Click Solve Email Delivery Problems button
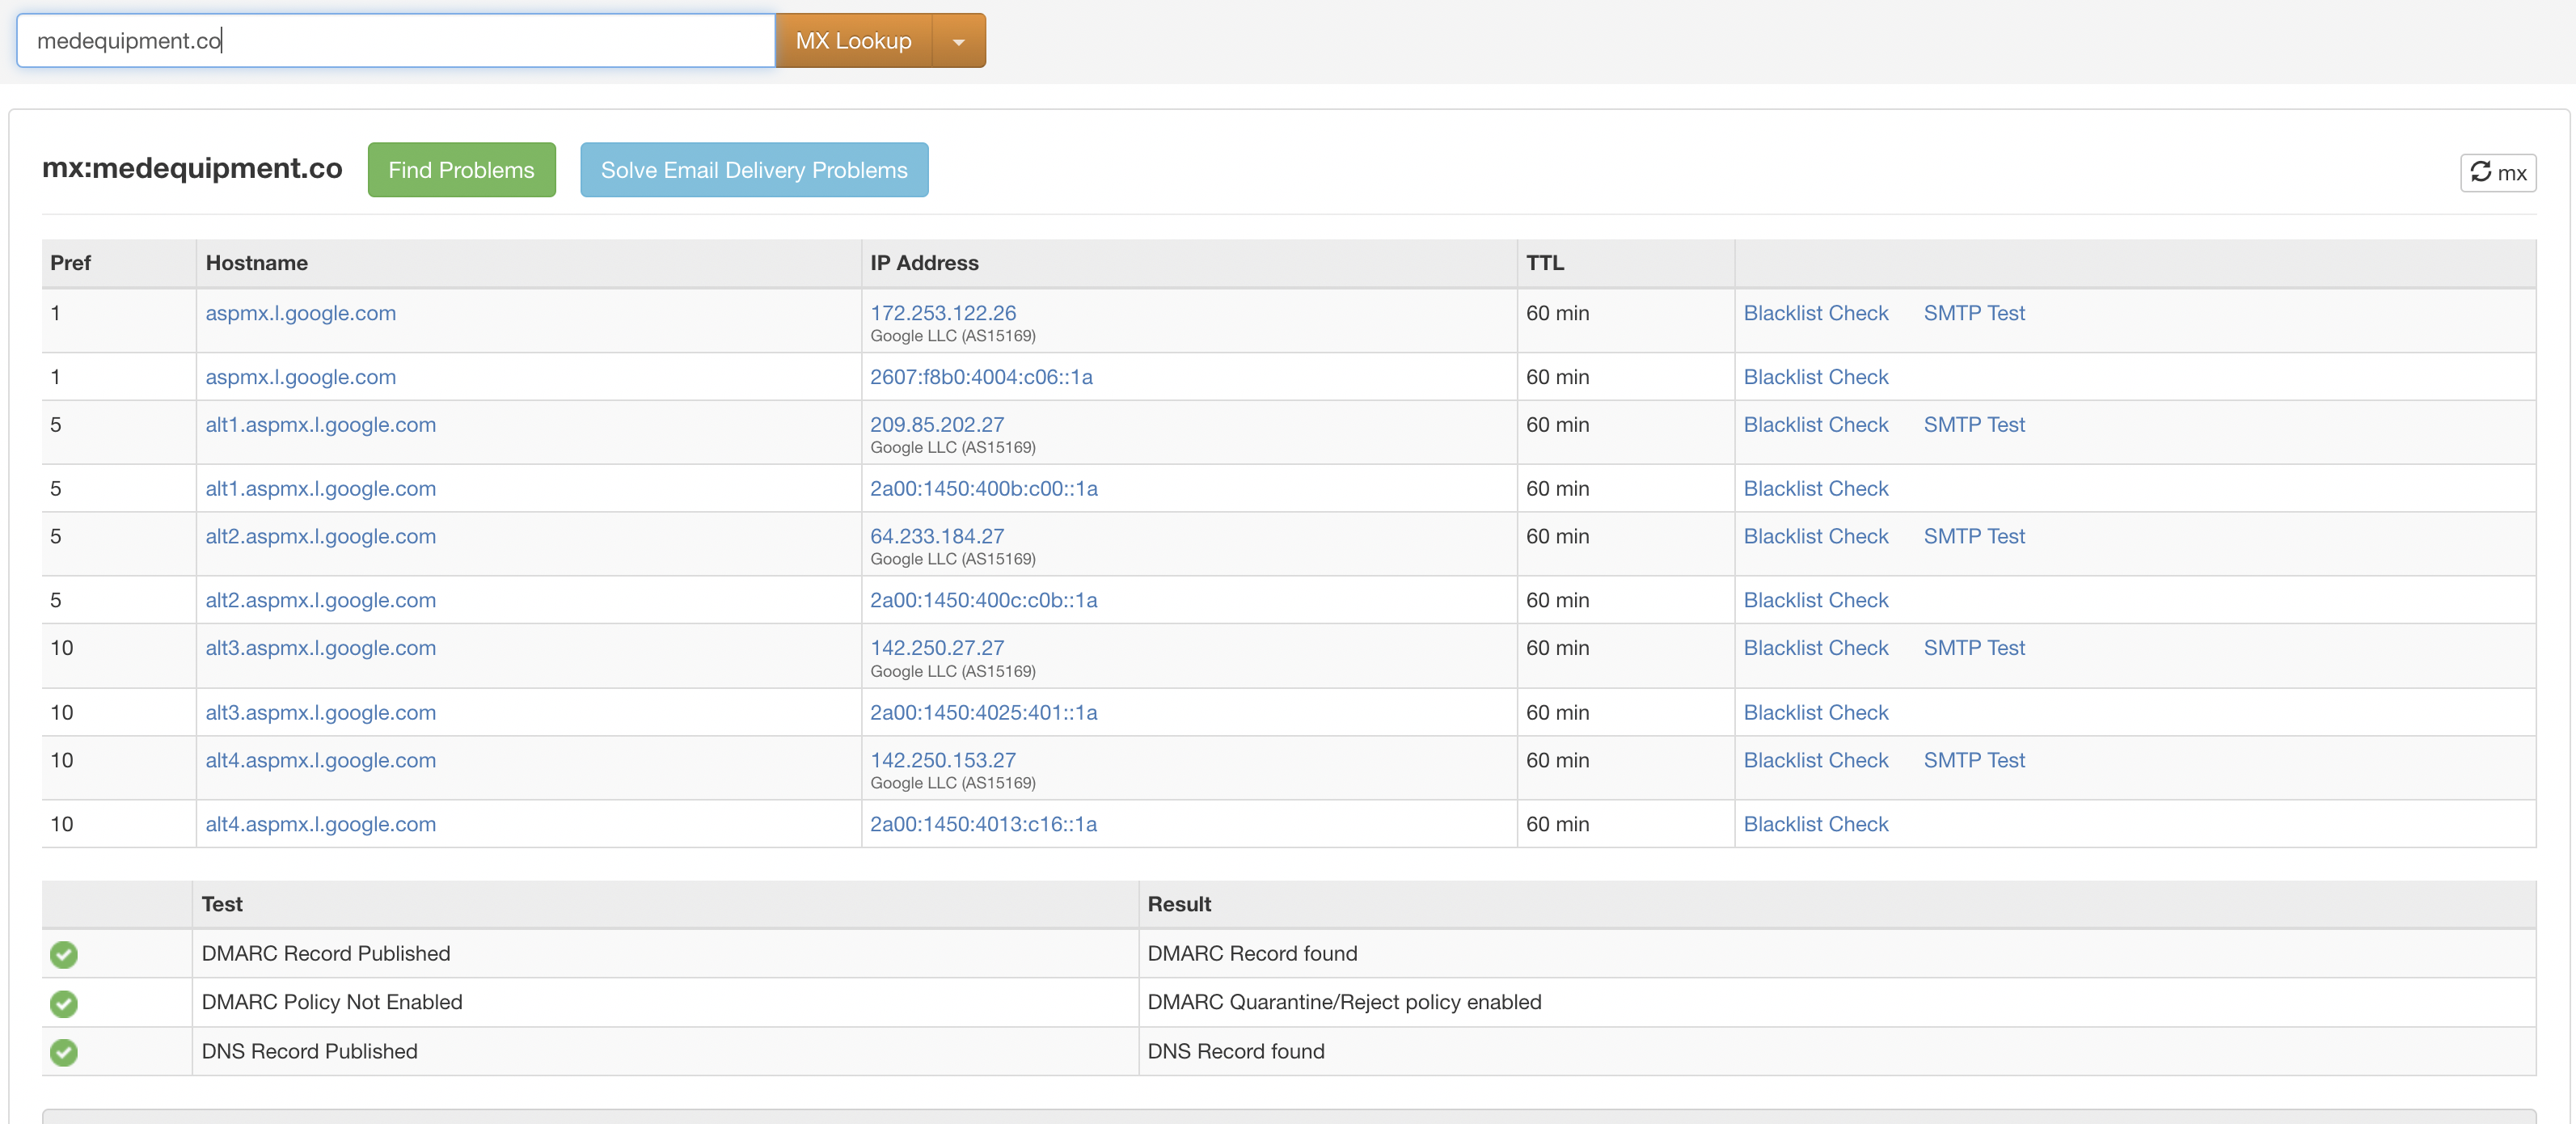Screen dimensions: 2576x1124 tap(754, 170)
